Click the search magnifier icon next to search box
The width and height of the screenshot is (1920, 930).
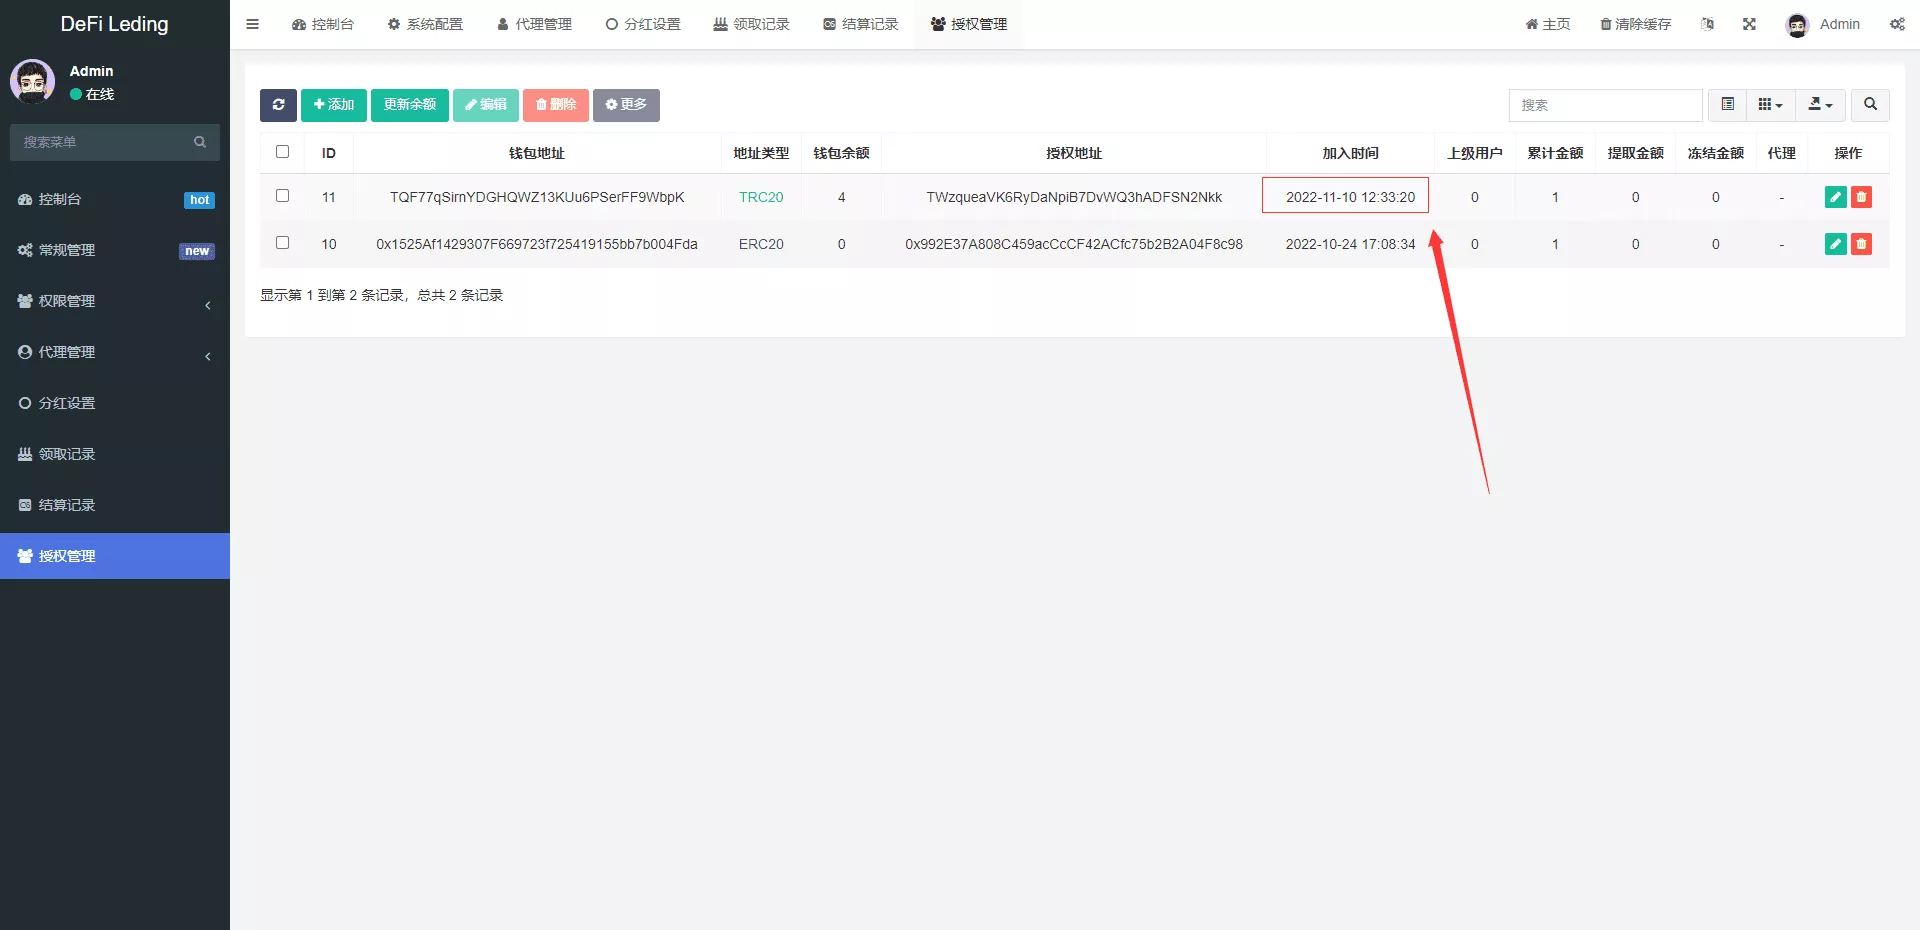click(1869, 105)
